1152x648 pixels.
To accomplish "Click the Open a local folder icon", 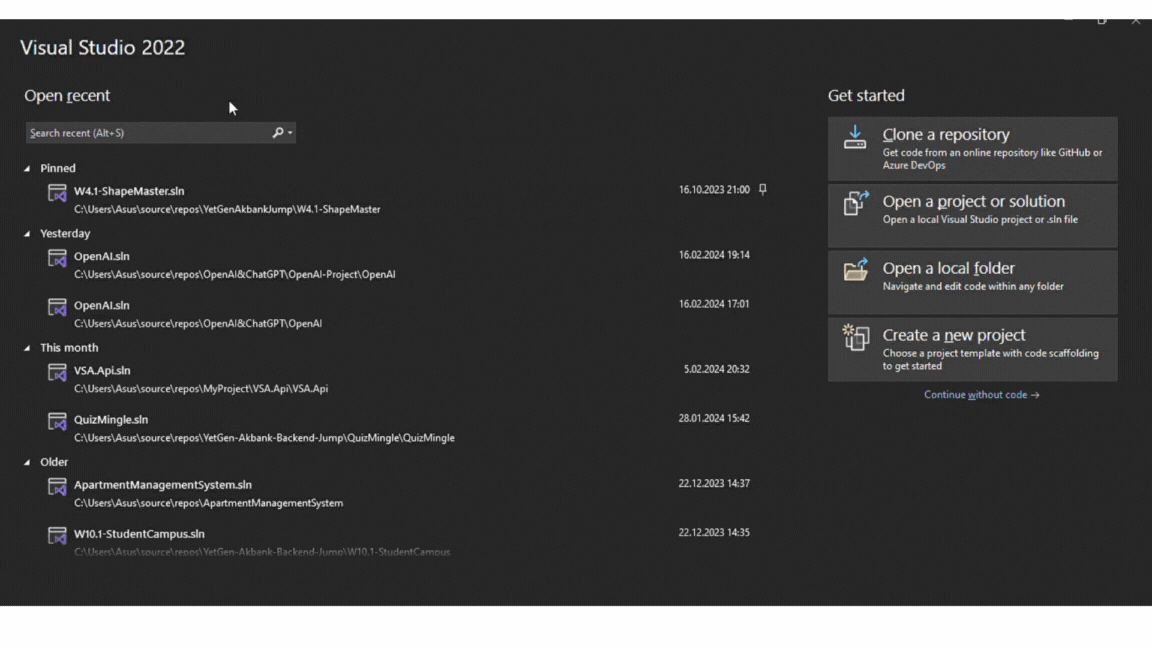I will coord(855,270).
